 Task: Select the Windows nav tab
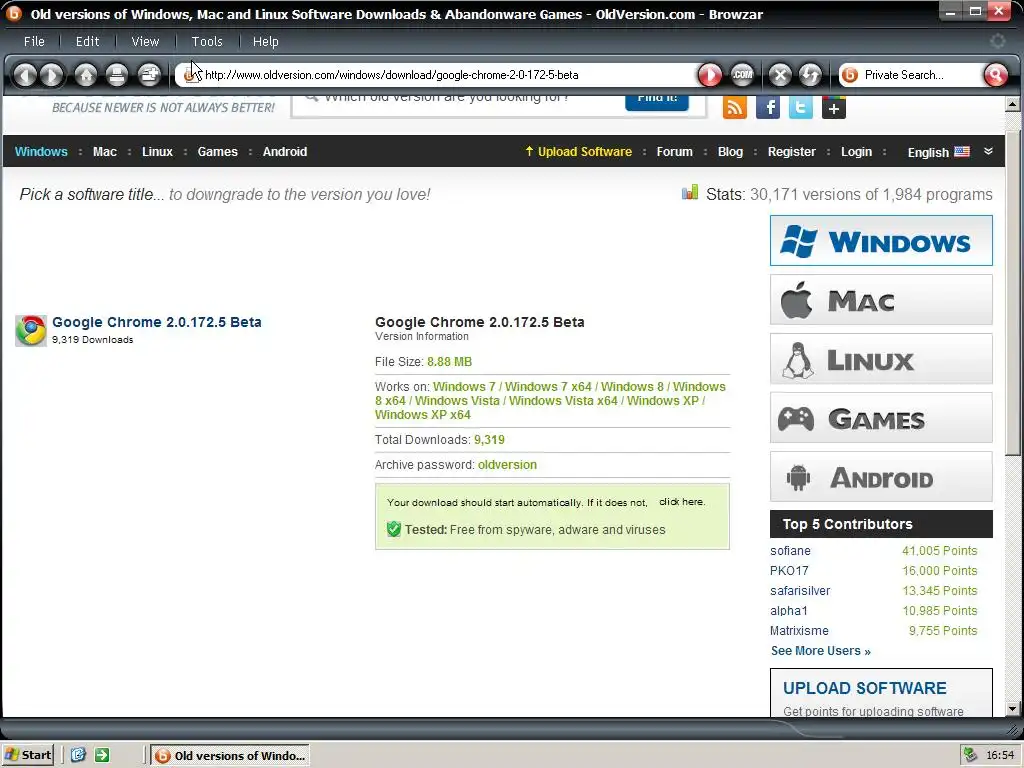click(x=41, y=152)
